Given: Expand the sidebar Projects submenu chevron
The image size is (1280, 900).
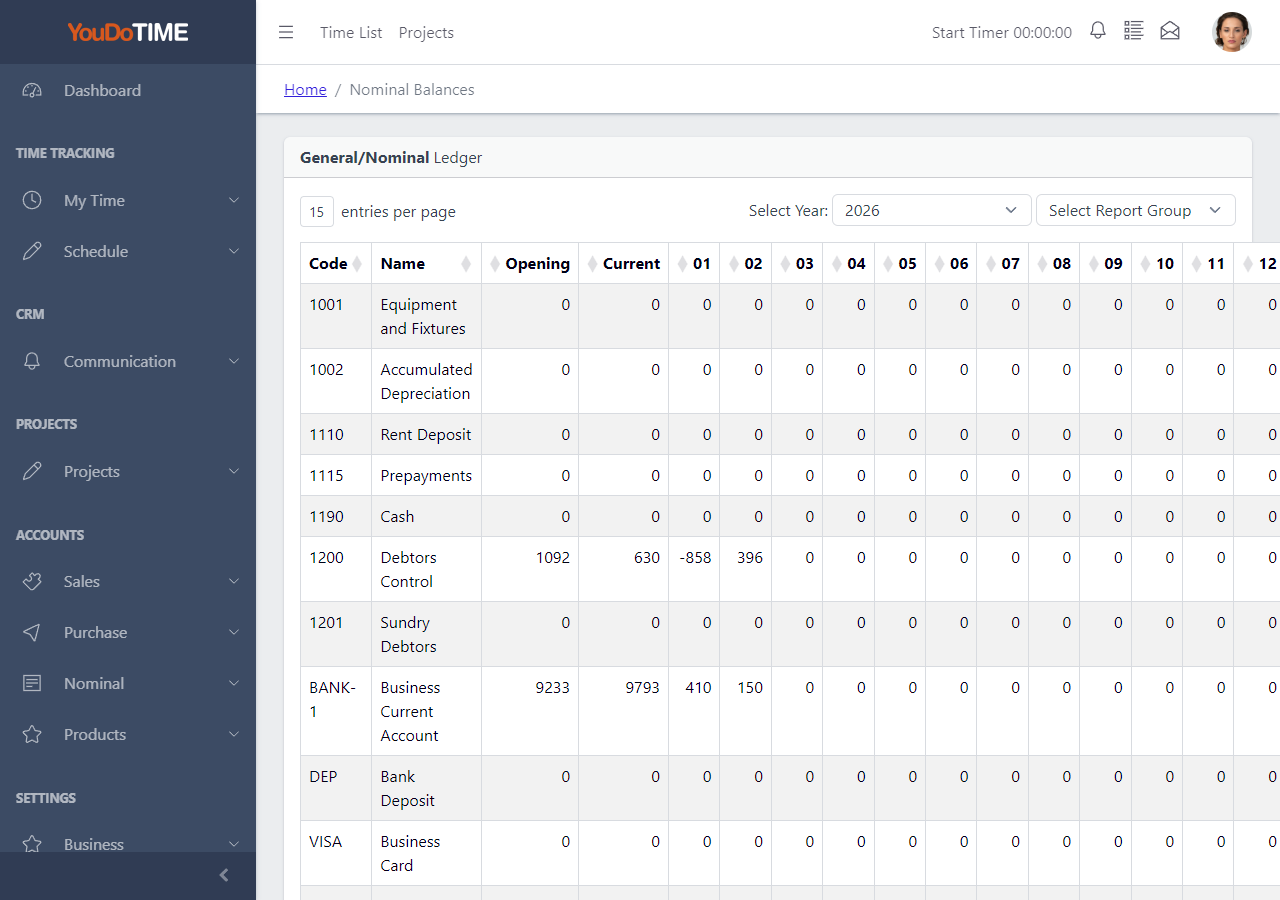Looking at the screenshot, I should coord(234,471).
